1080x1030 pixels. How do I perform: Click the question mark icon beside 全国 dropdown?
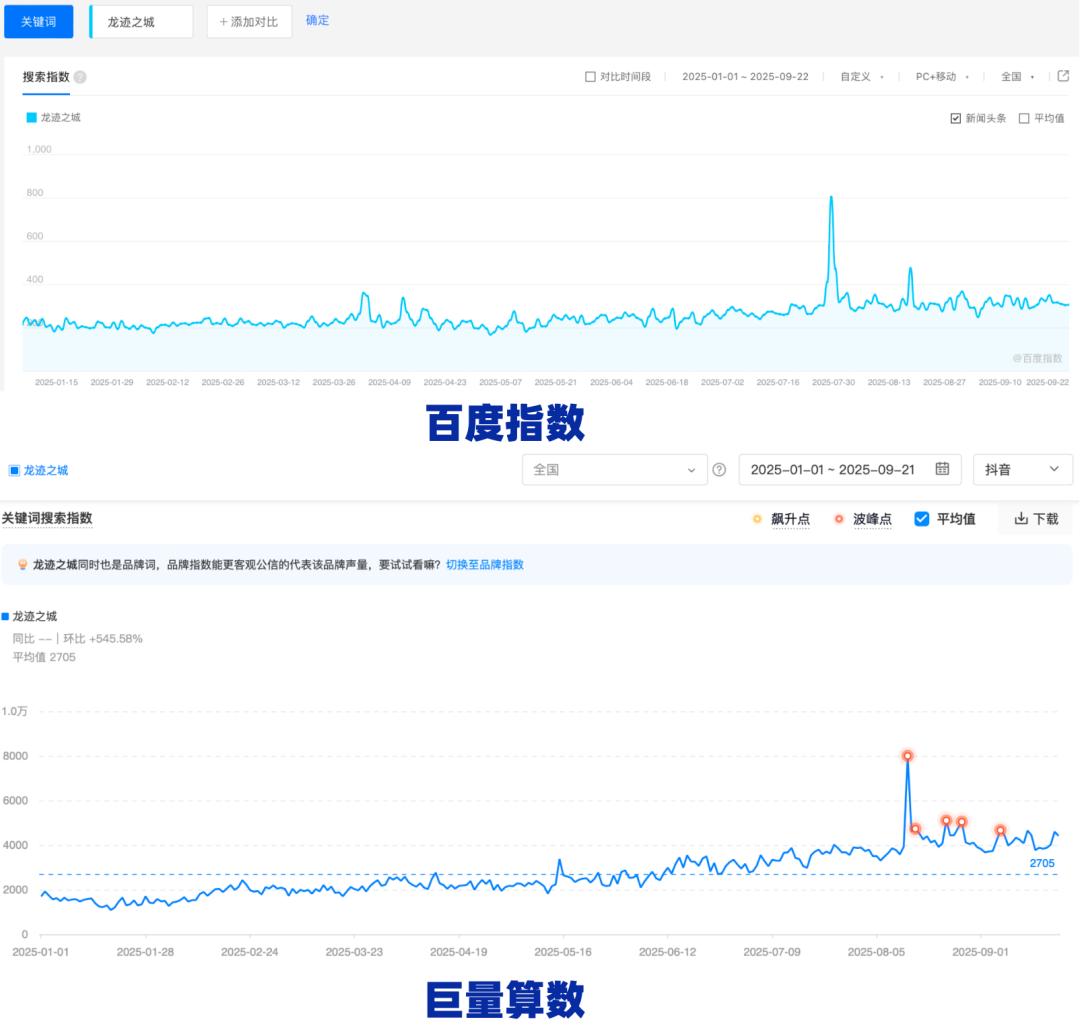click(x=718, y=470)
